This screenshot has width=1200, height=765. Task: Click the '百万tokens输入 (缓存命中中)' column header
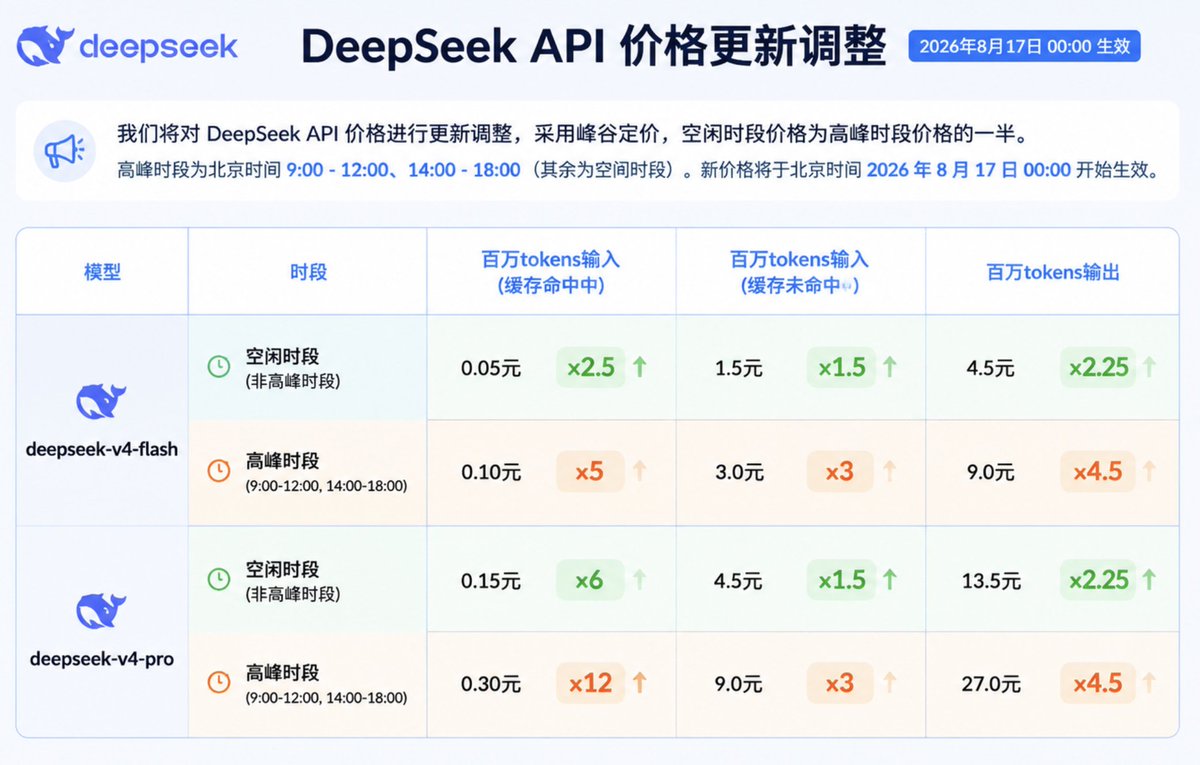point(551,272)
